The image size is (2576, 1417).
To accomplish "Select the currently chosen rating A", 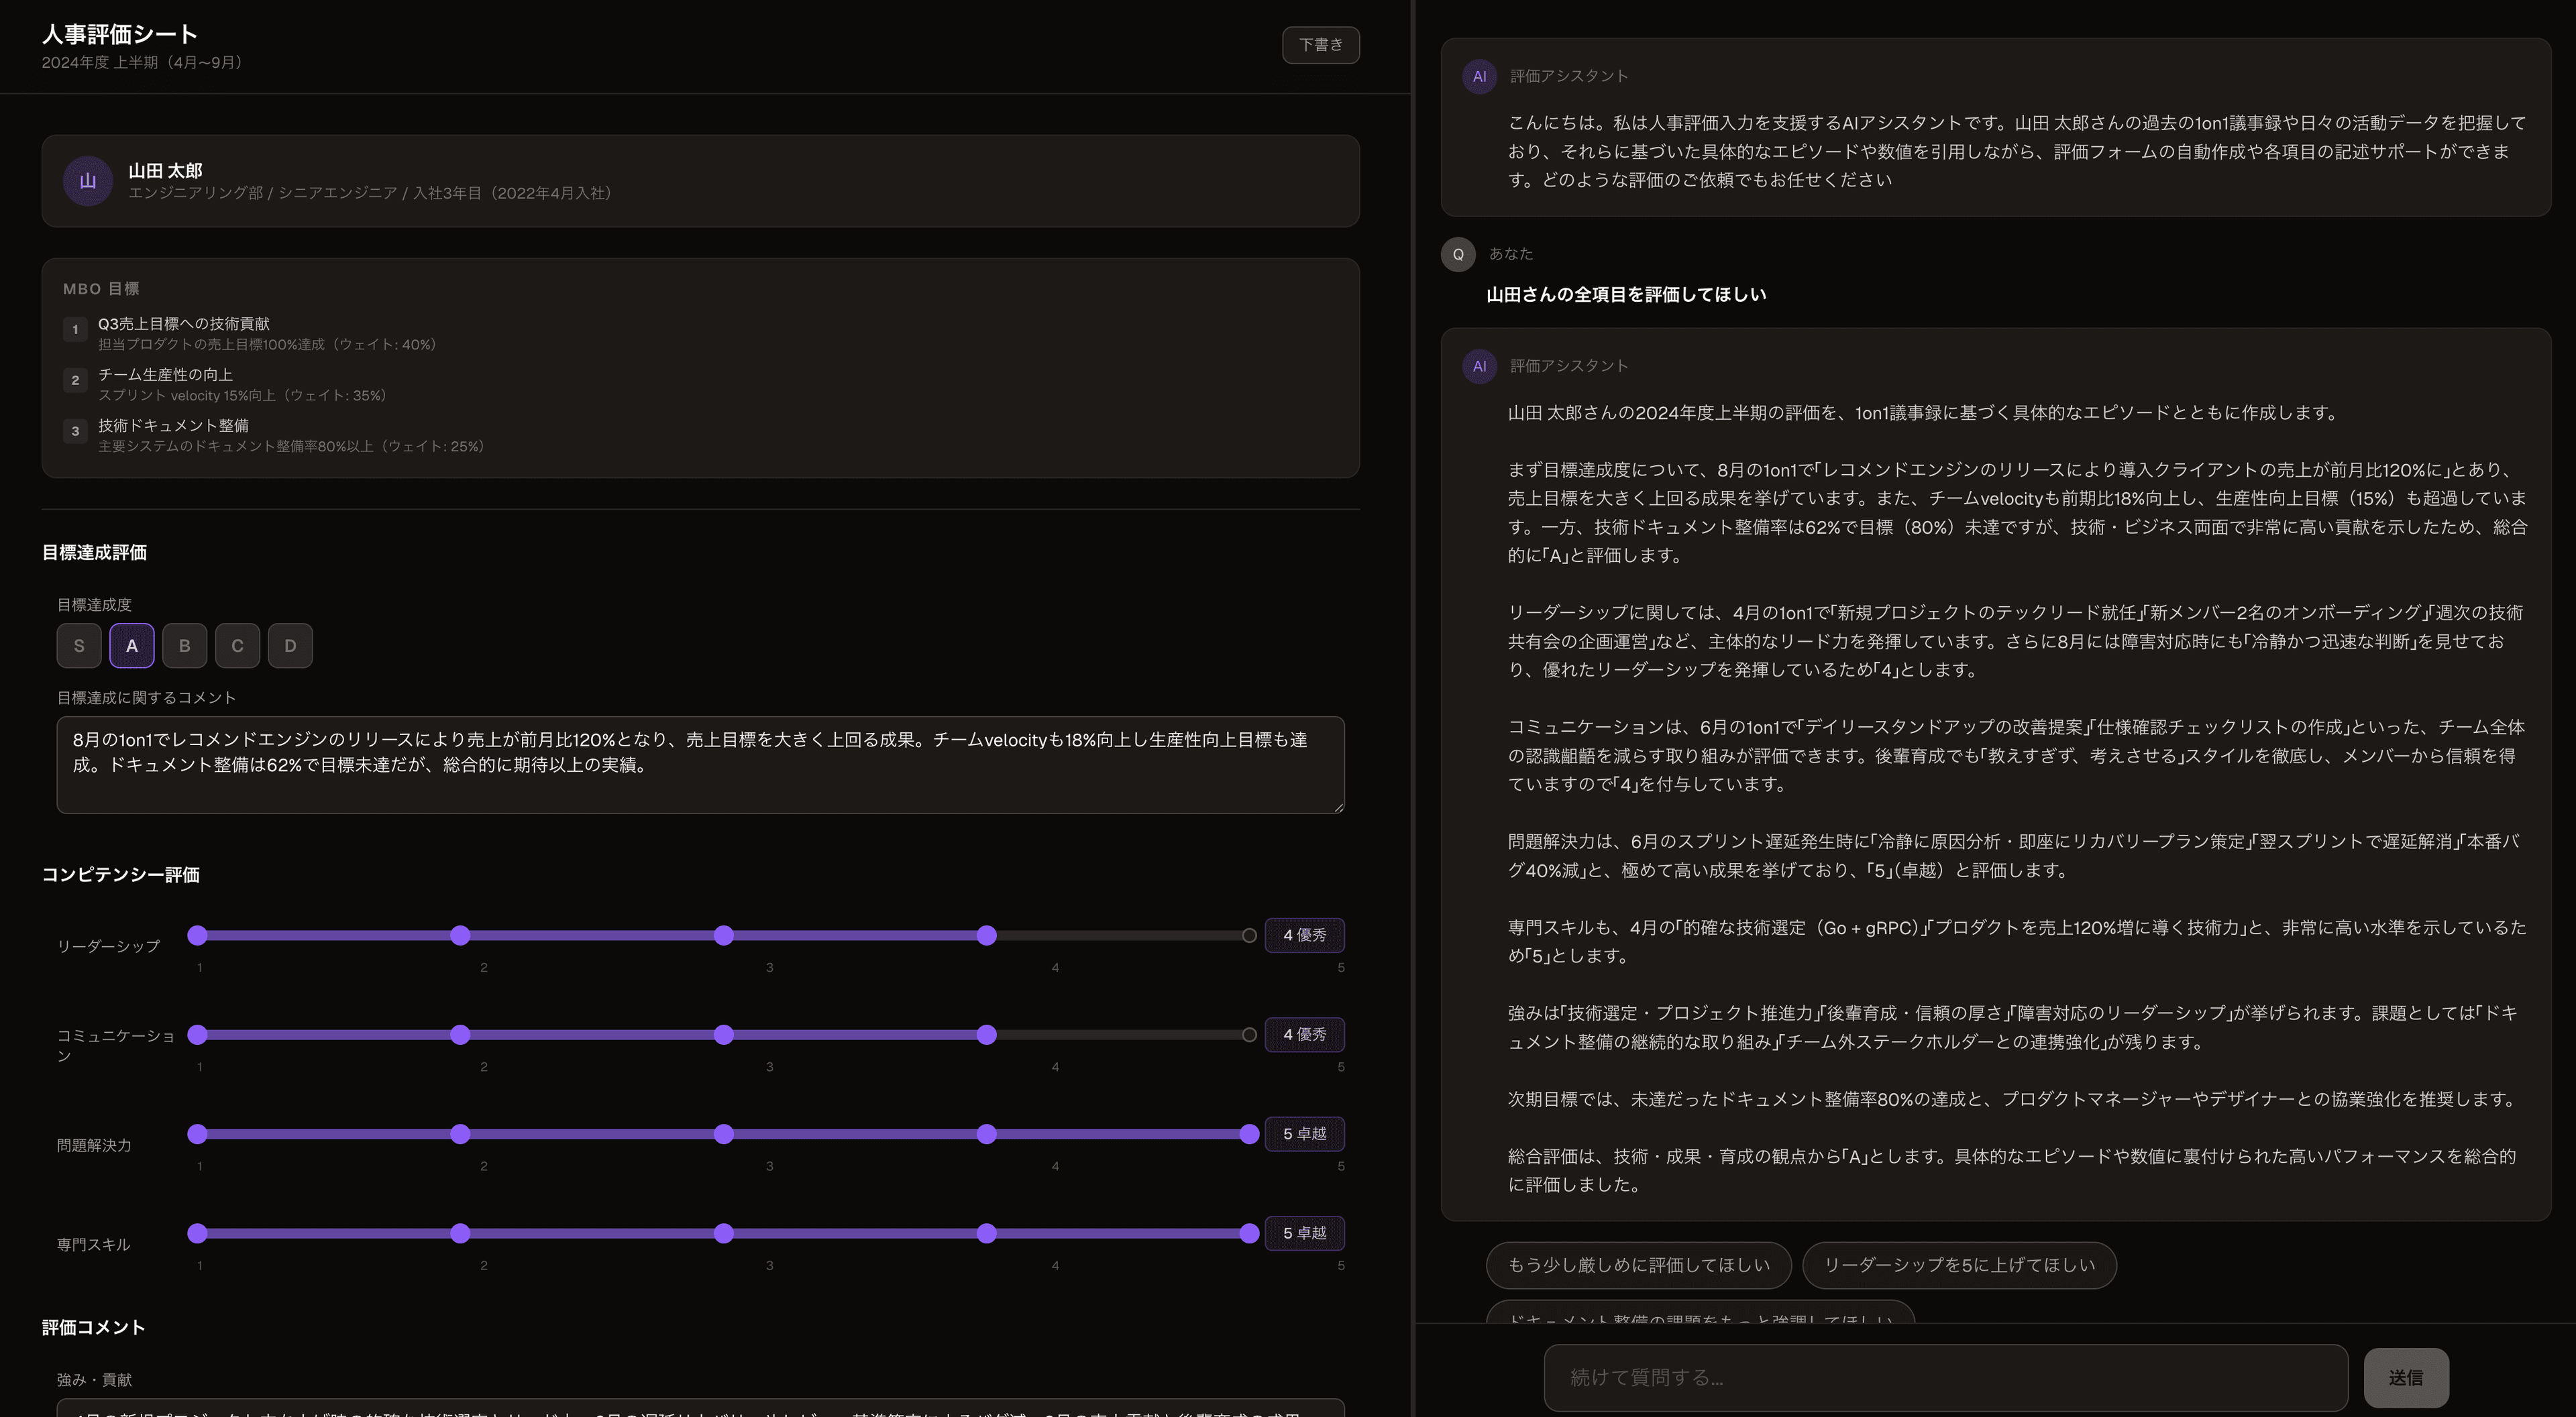I will tap(132, 645).
